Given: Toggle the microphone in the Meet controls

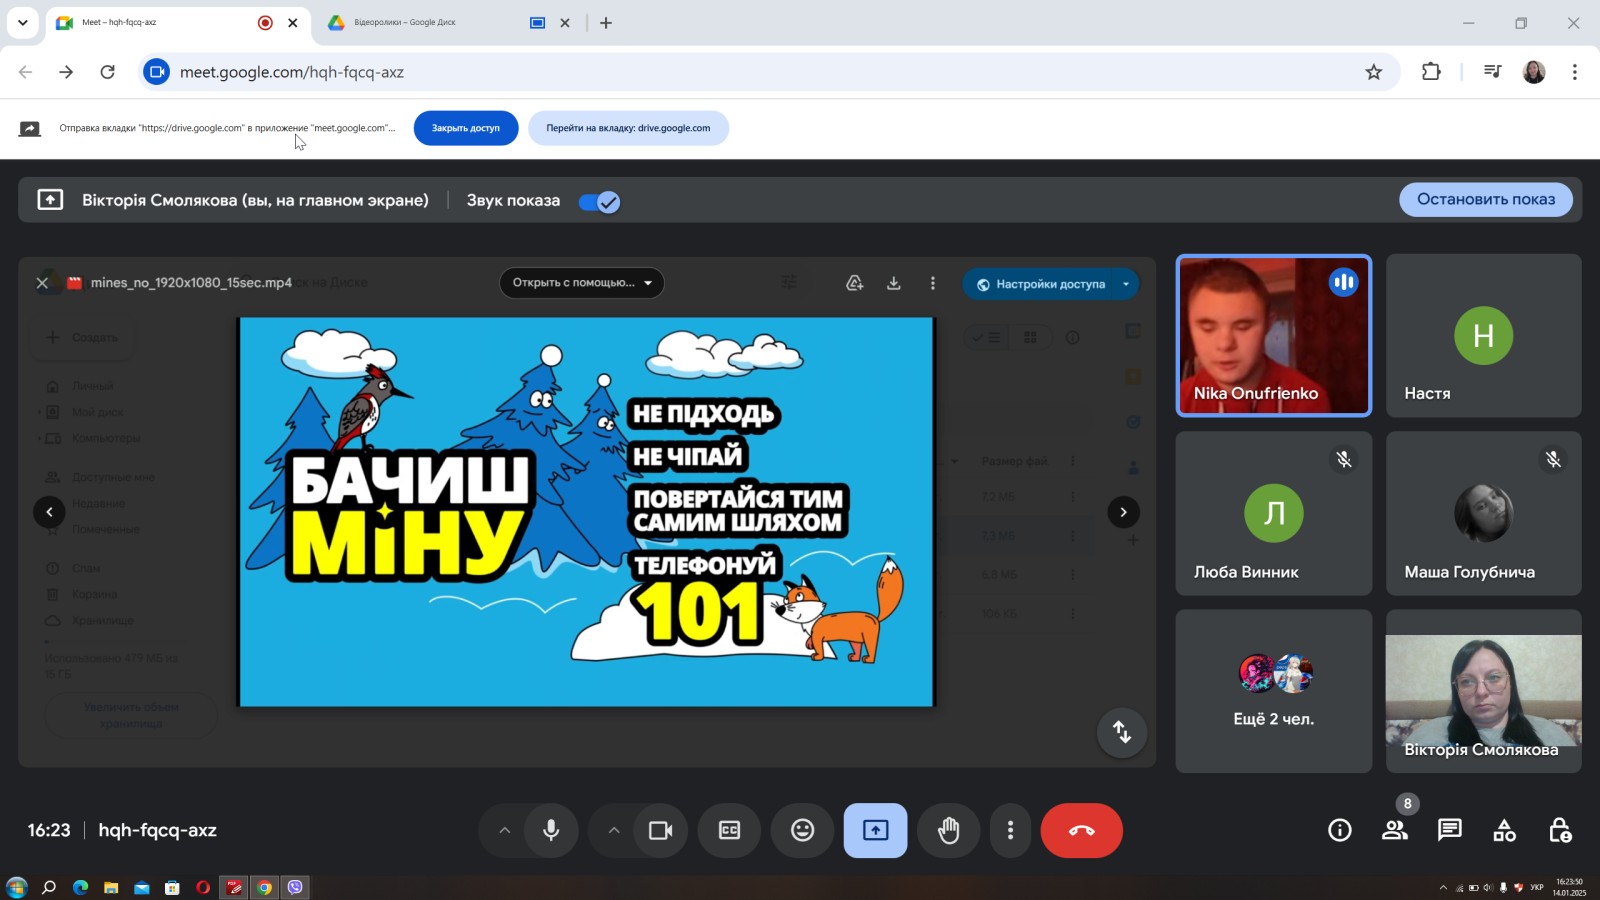Looking at the screenshot, I should [x=551, y=830].
